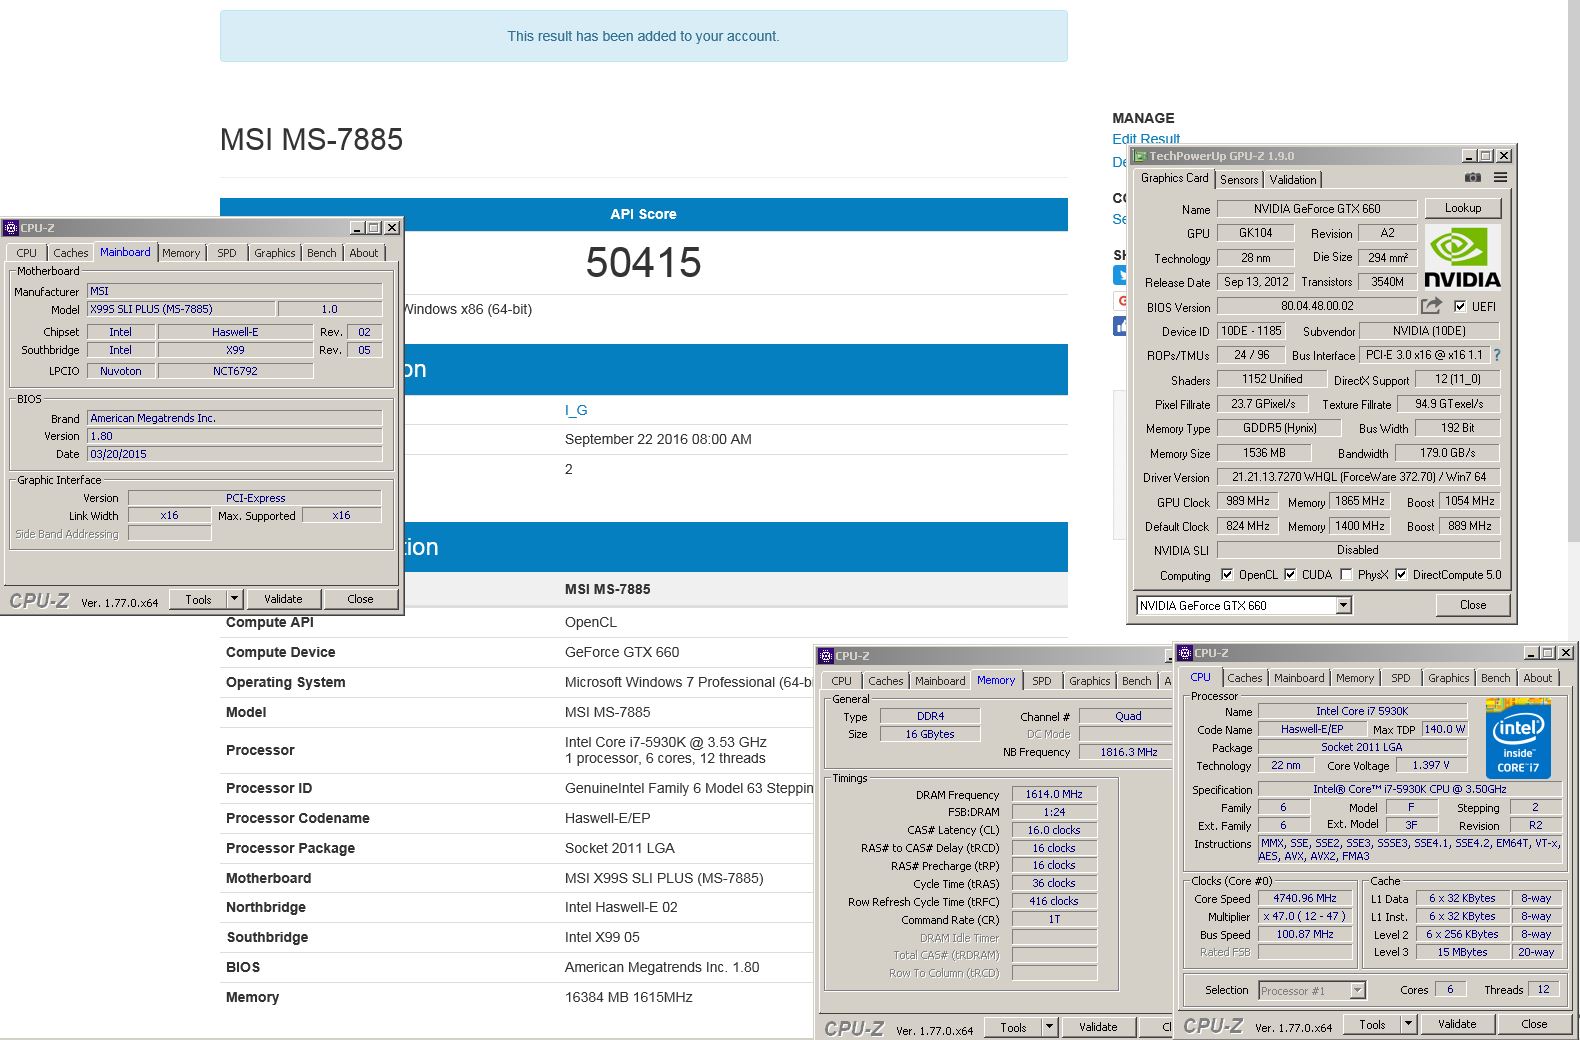1580x1040 pixels.
Task: Expand the Tools arrow in the CPU-Z Memory window
Action: pos(1049,1027)
